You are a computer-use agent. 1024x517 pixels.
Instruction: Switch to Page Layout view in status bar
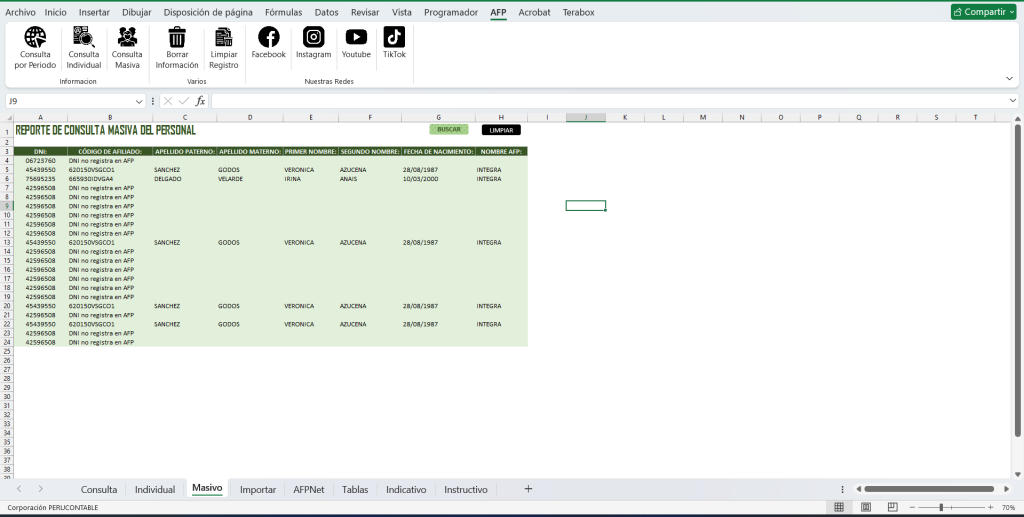[864, 507]
